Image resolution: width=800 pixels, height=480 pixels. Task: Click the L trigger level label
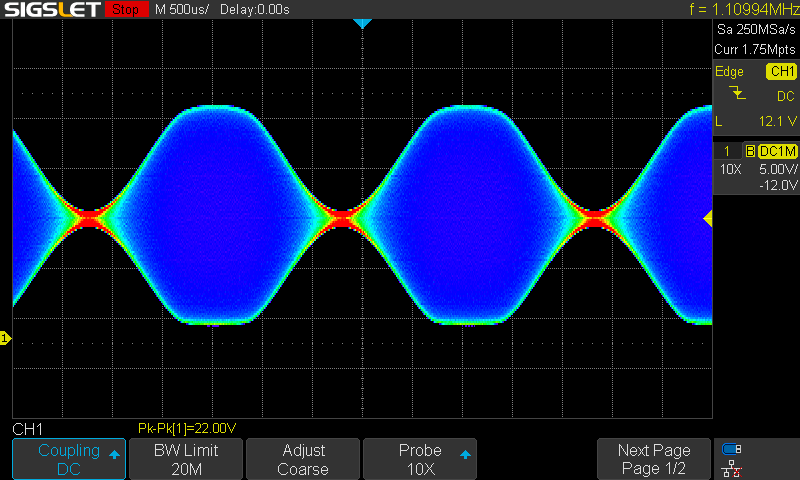pyautogui.click(x=719, y=121)
